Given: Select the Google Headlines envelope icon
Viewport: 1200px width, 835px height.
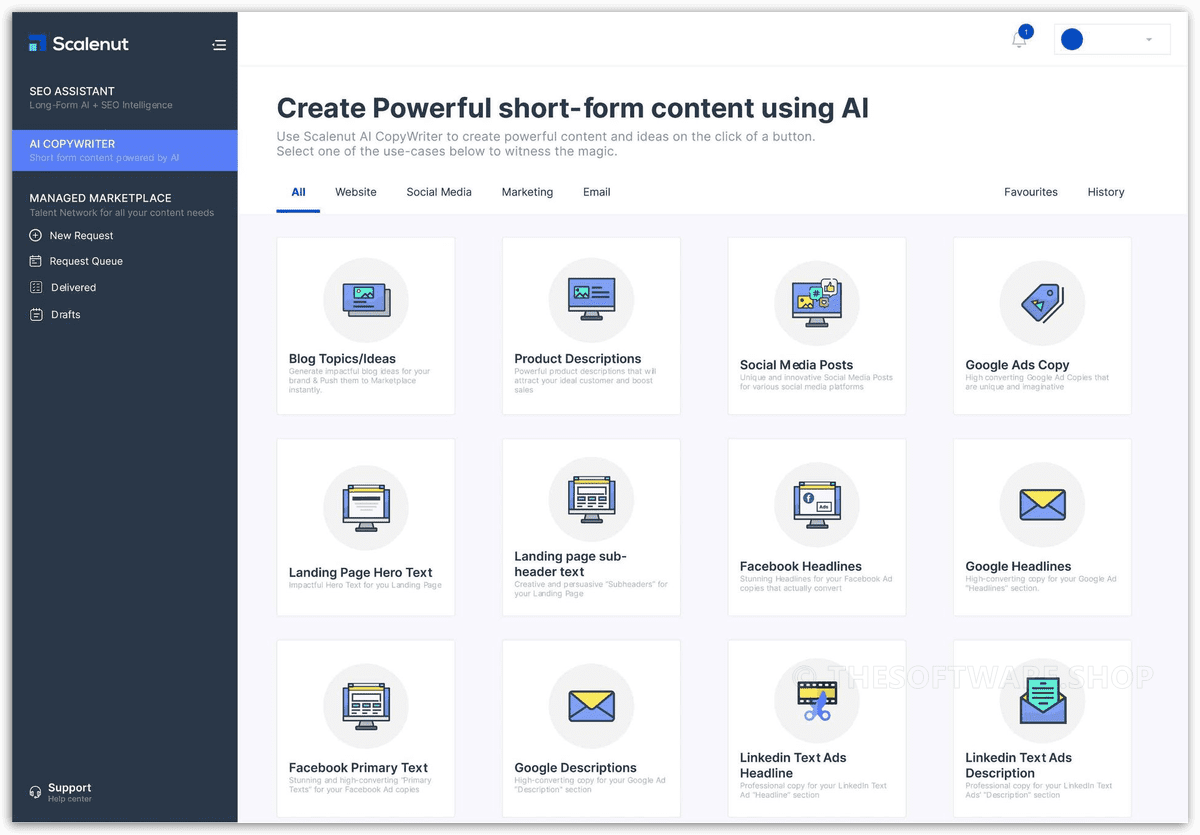Looking at the screenshot, I should [1042, 505].
